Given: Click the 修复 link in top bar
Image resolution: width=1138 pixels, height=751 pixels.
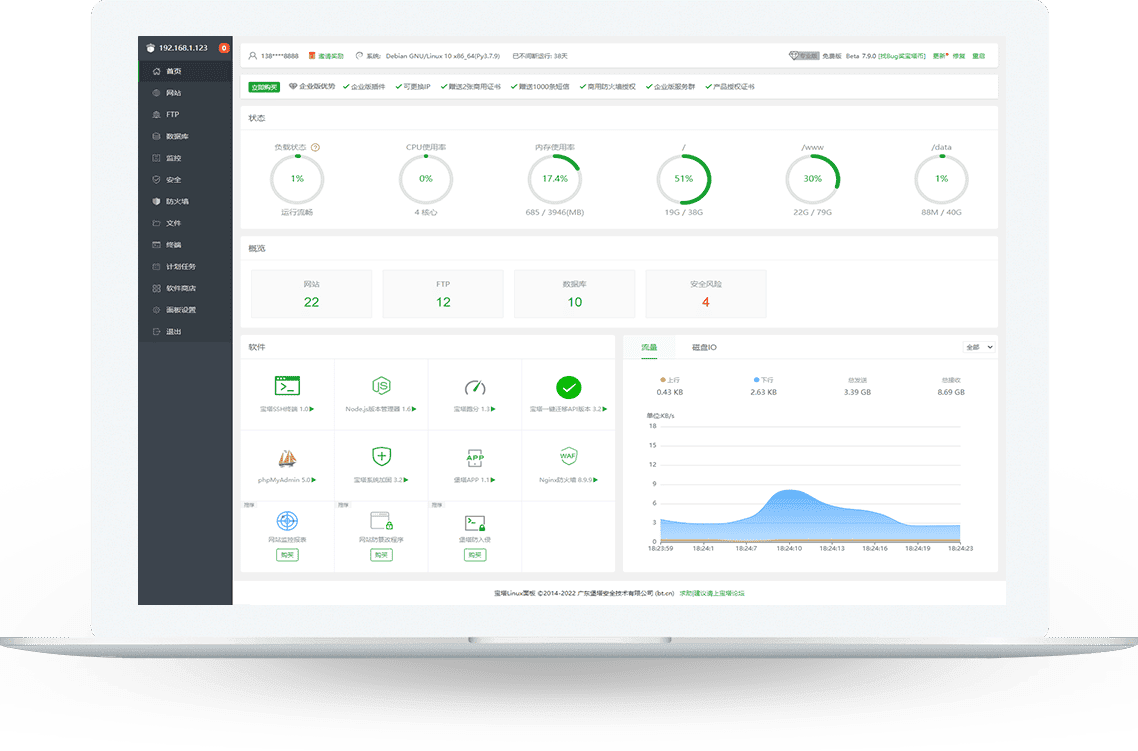Looking at the screenshot, I should (959, 56).
